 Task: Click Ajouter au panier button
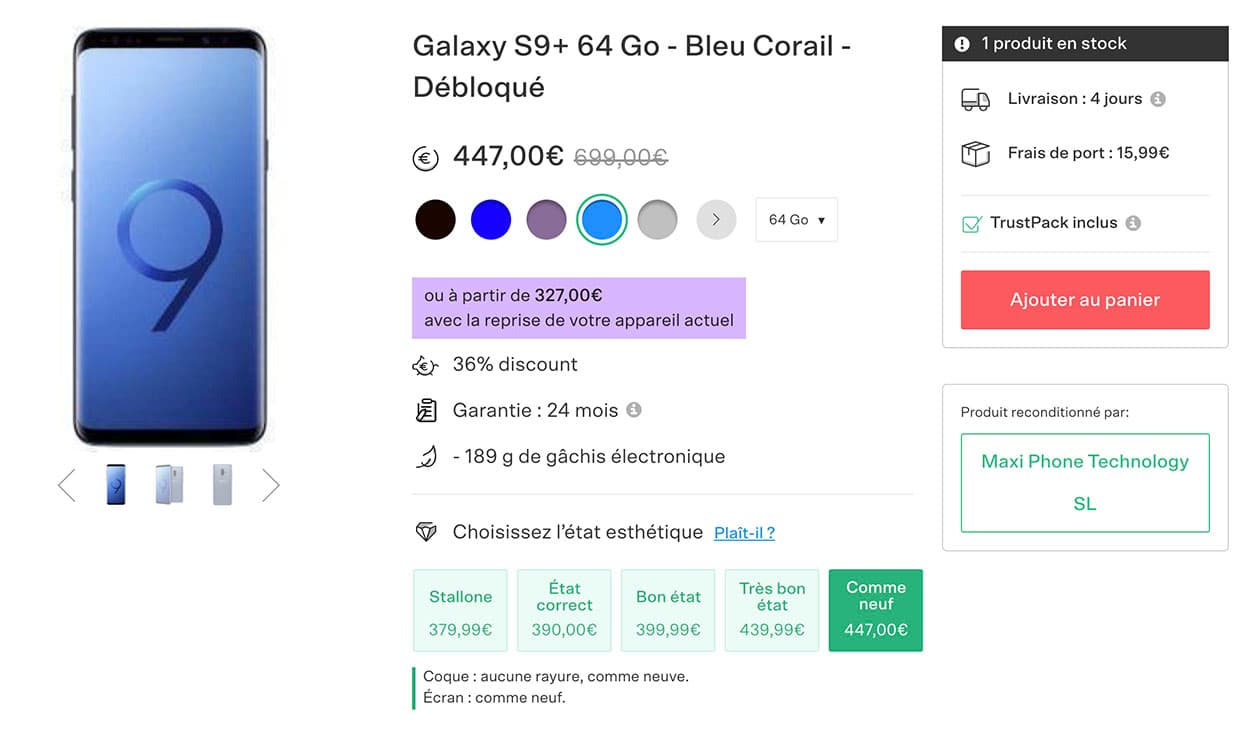click(x=1085, y=300)
